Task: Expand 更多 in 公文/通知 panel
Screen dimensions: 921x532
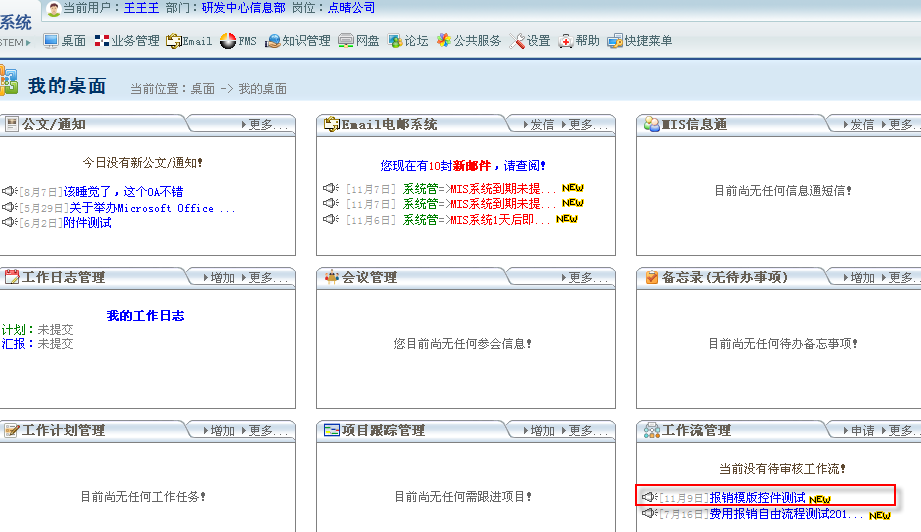Action: (268, 125)
